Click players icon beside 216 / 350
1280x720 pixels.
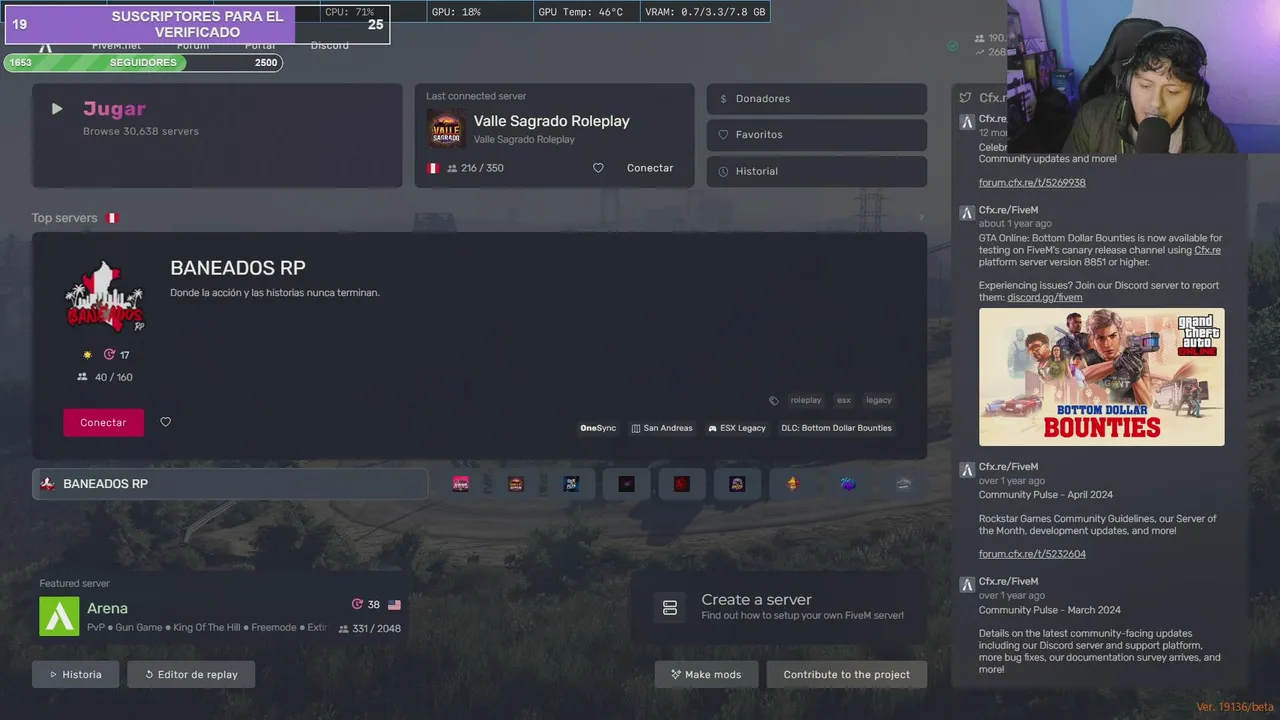[x=452, y=168]
